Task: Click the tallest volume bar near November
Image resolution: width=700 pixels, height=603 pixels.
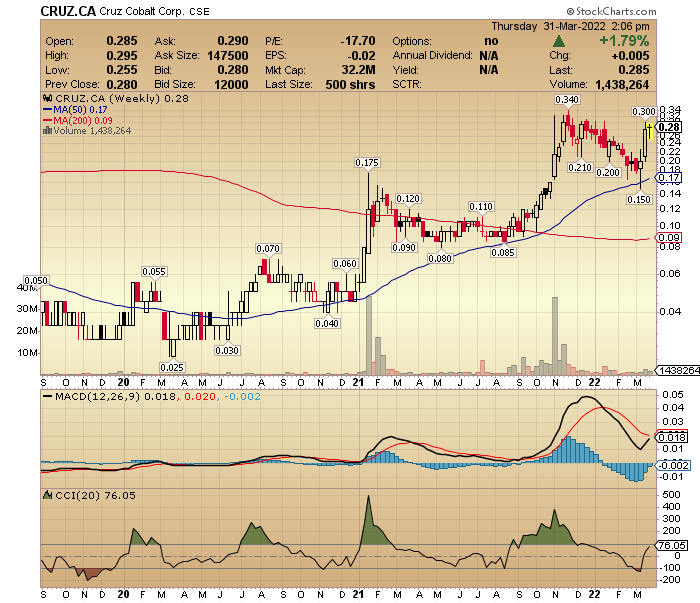Action: click(x=555, y=336)
